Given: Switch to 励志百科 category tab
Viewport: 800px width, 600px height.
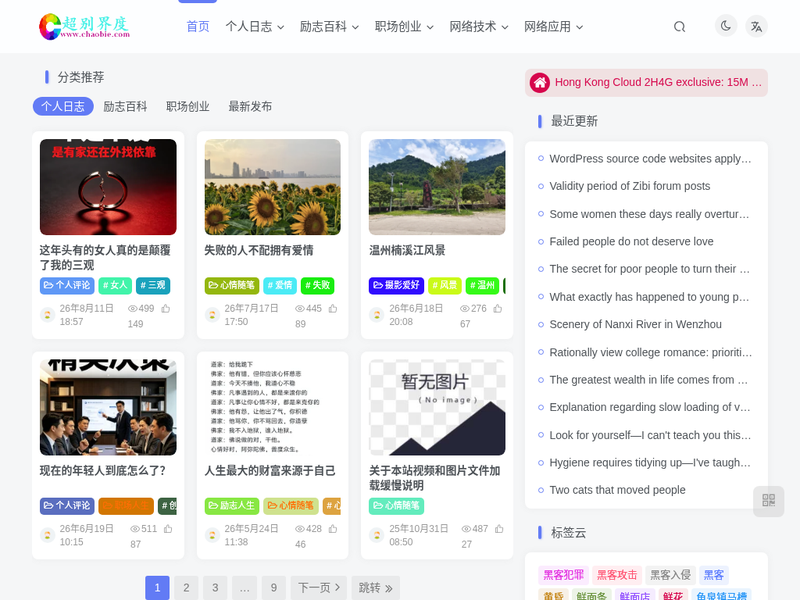Looking at the screenshot, I should [x=125, y=106].
